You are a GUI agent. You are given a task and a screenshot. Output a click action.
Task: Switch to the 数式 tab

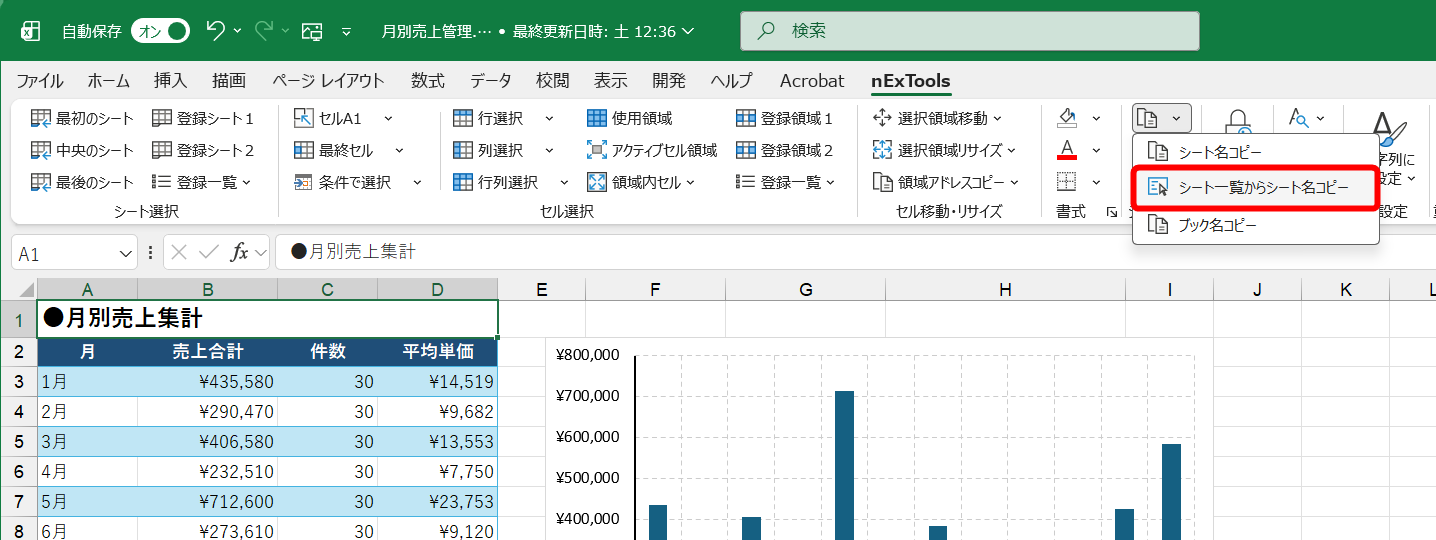[428, 81]
